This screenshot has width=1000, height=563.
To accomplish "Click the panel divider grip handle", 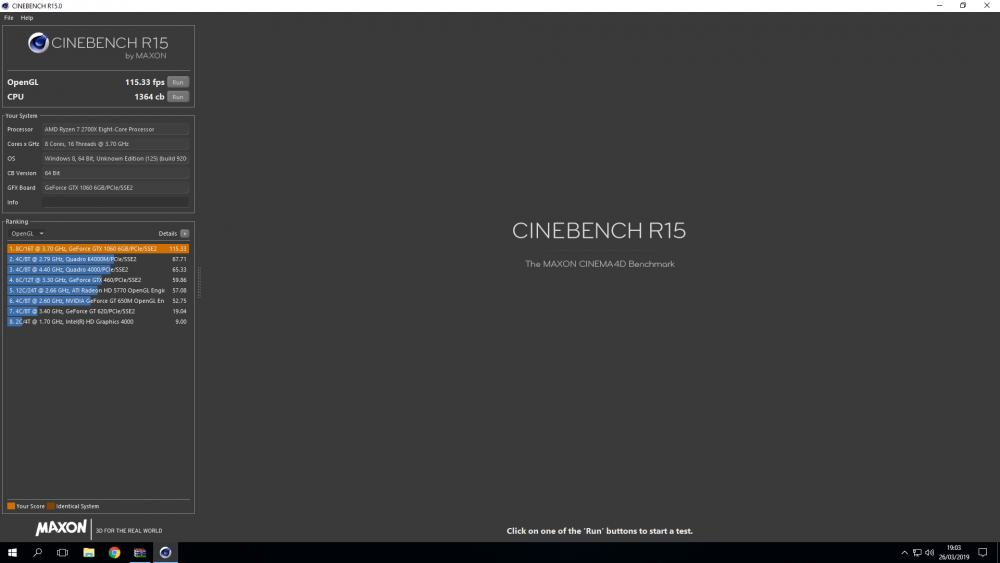I will click(x=200, y=282).
